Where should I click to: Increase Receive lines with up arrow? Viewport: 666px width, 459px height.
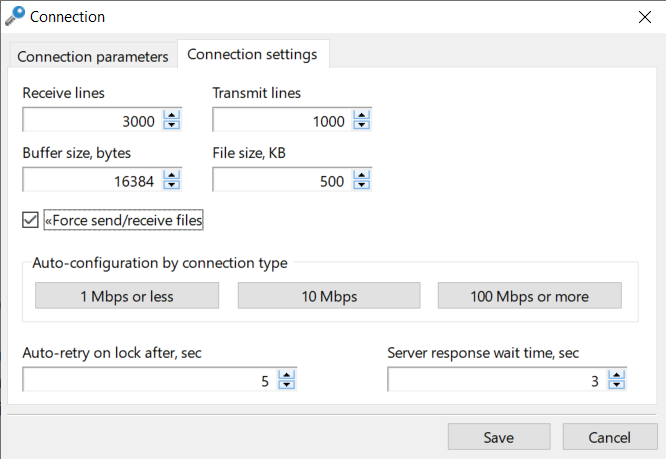172,115
